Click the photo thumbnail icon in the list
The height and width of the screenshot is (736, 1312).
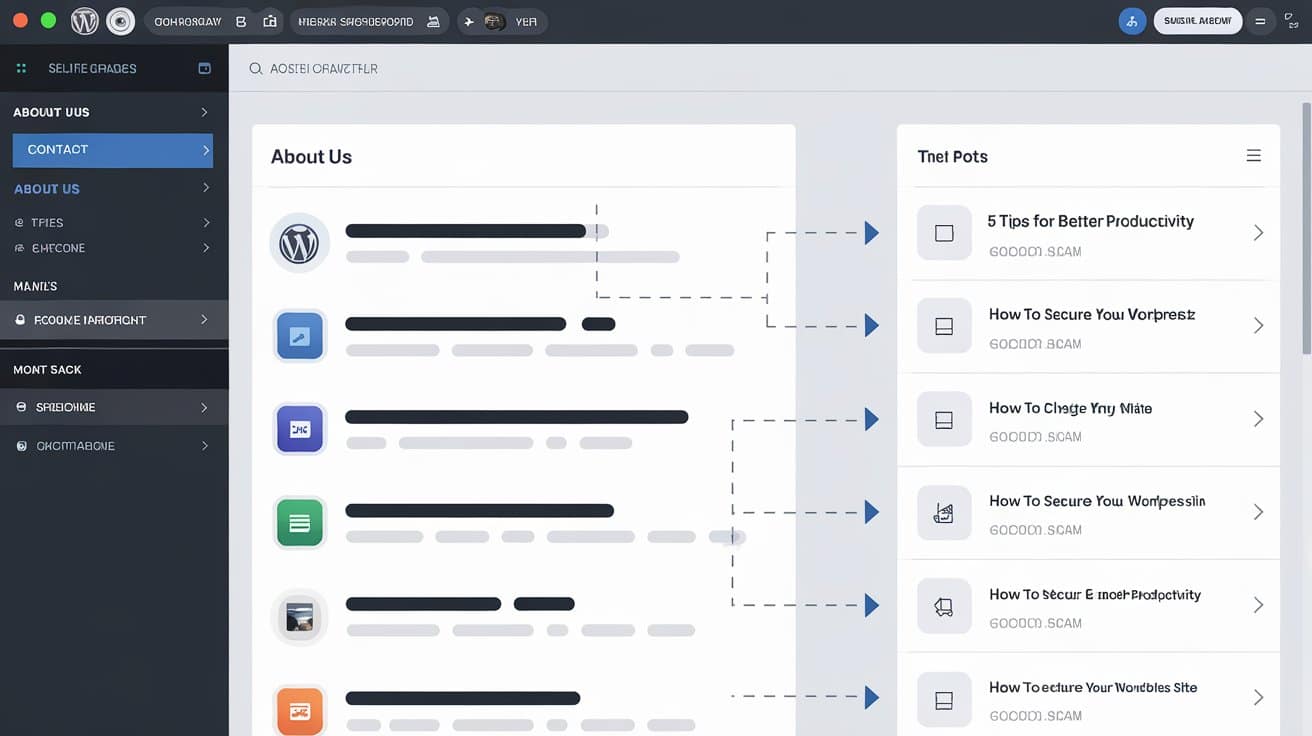[299, 616]
